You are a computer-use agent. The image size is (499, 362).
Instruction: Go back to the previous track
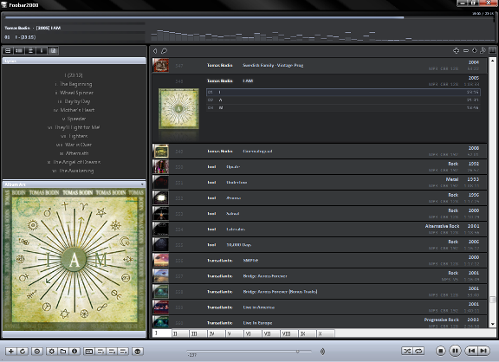(471, 351)
